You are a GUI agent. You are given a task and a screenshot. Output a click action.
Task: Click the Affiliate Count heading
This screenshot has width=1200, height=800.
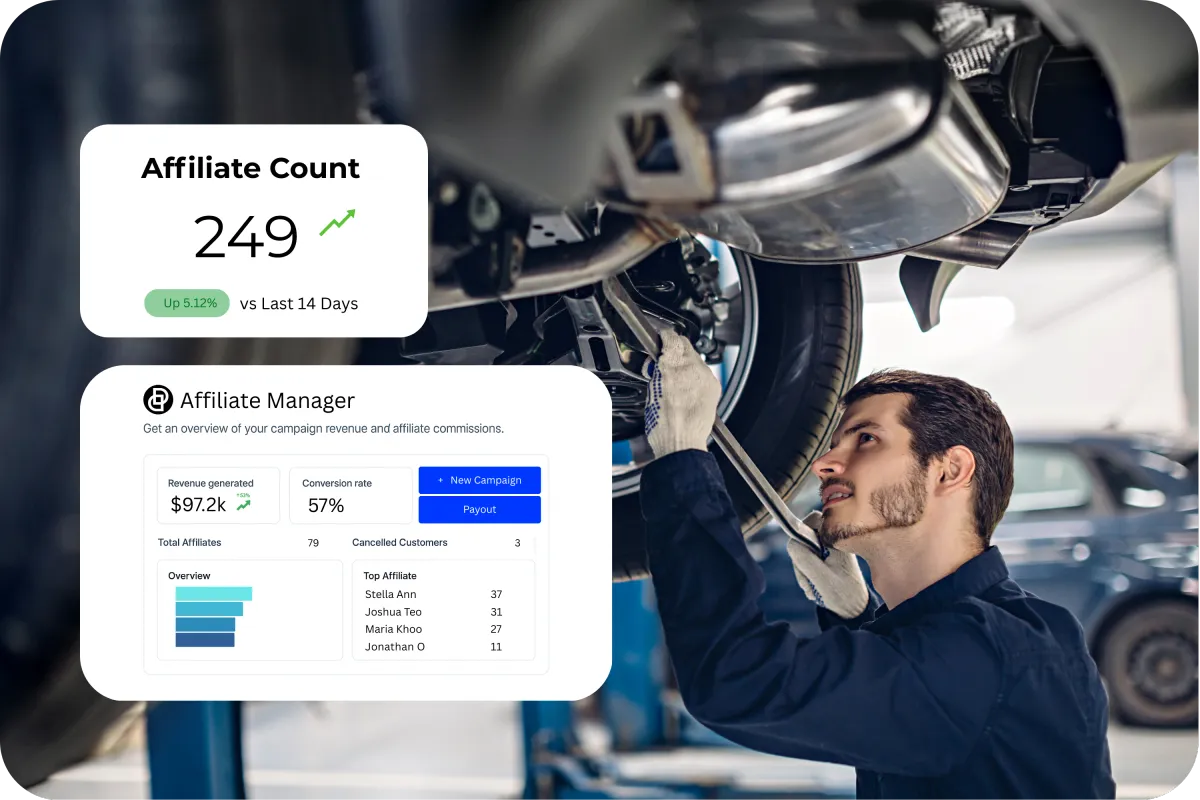pyautogui.click(x=251, y=168)
